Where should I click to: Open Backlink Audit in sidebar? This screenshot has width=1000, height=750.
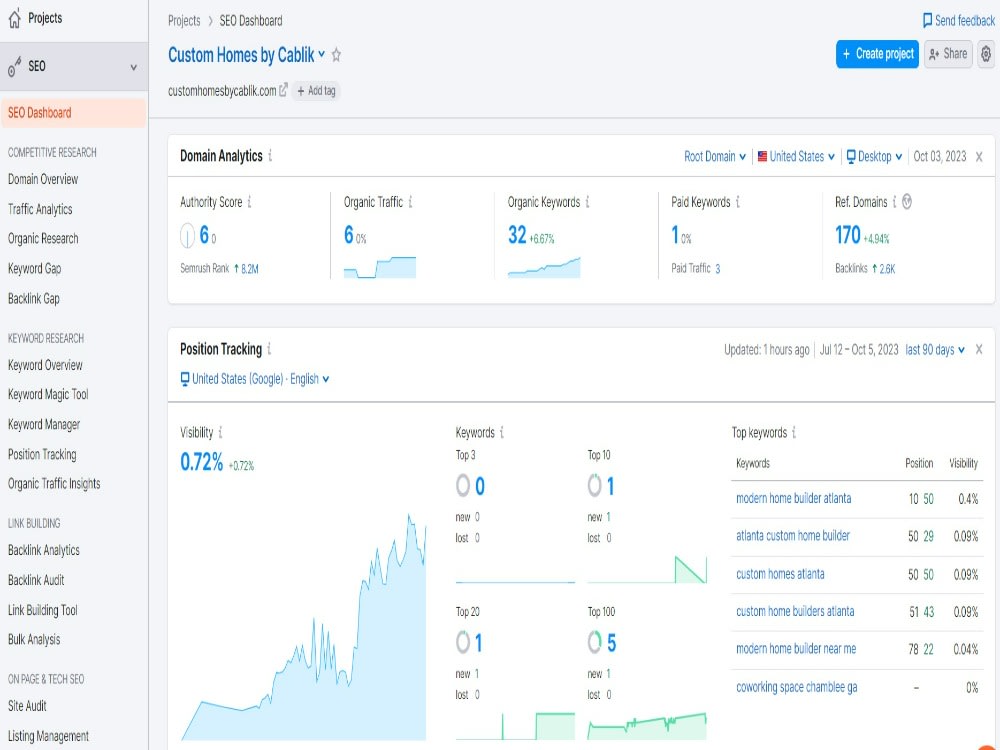[x=36, y=580]
